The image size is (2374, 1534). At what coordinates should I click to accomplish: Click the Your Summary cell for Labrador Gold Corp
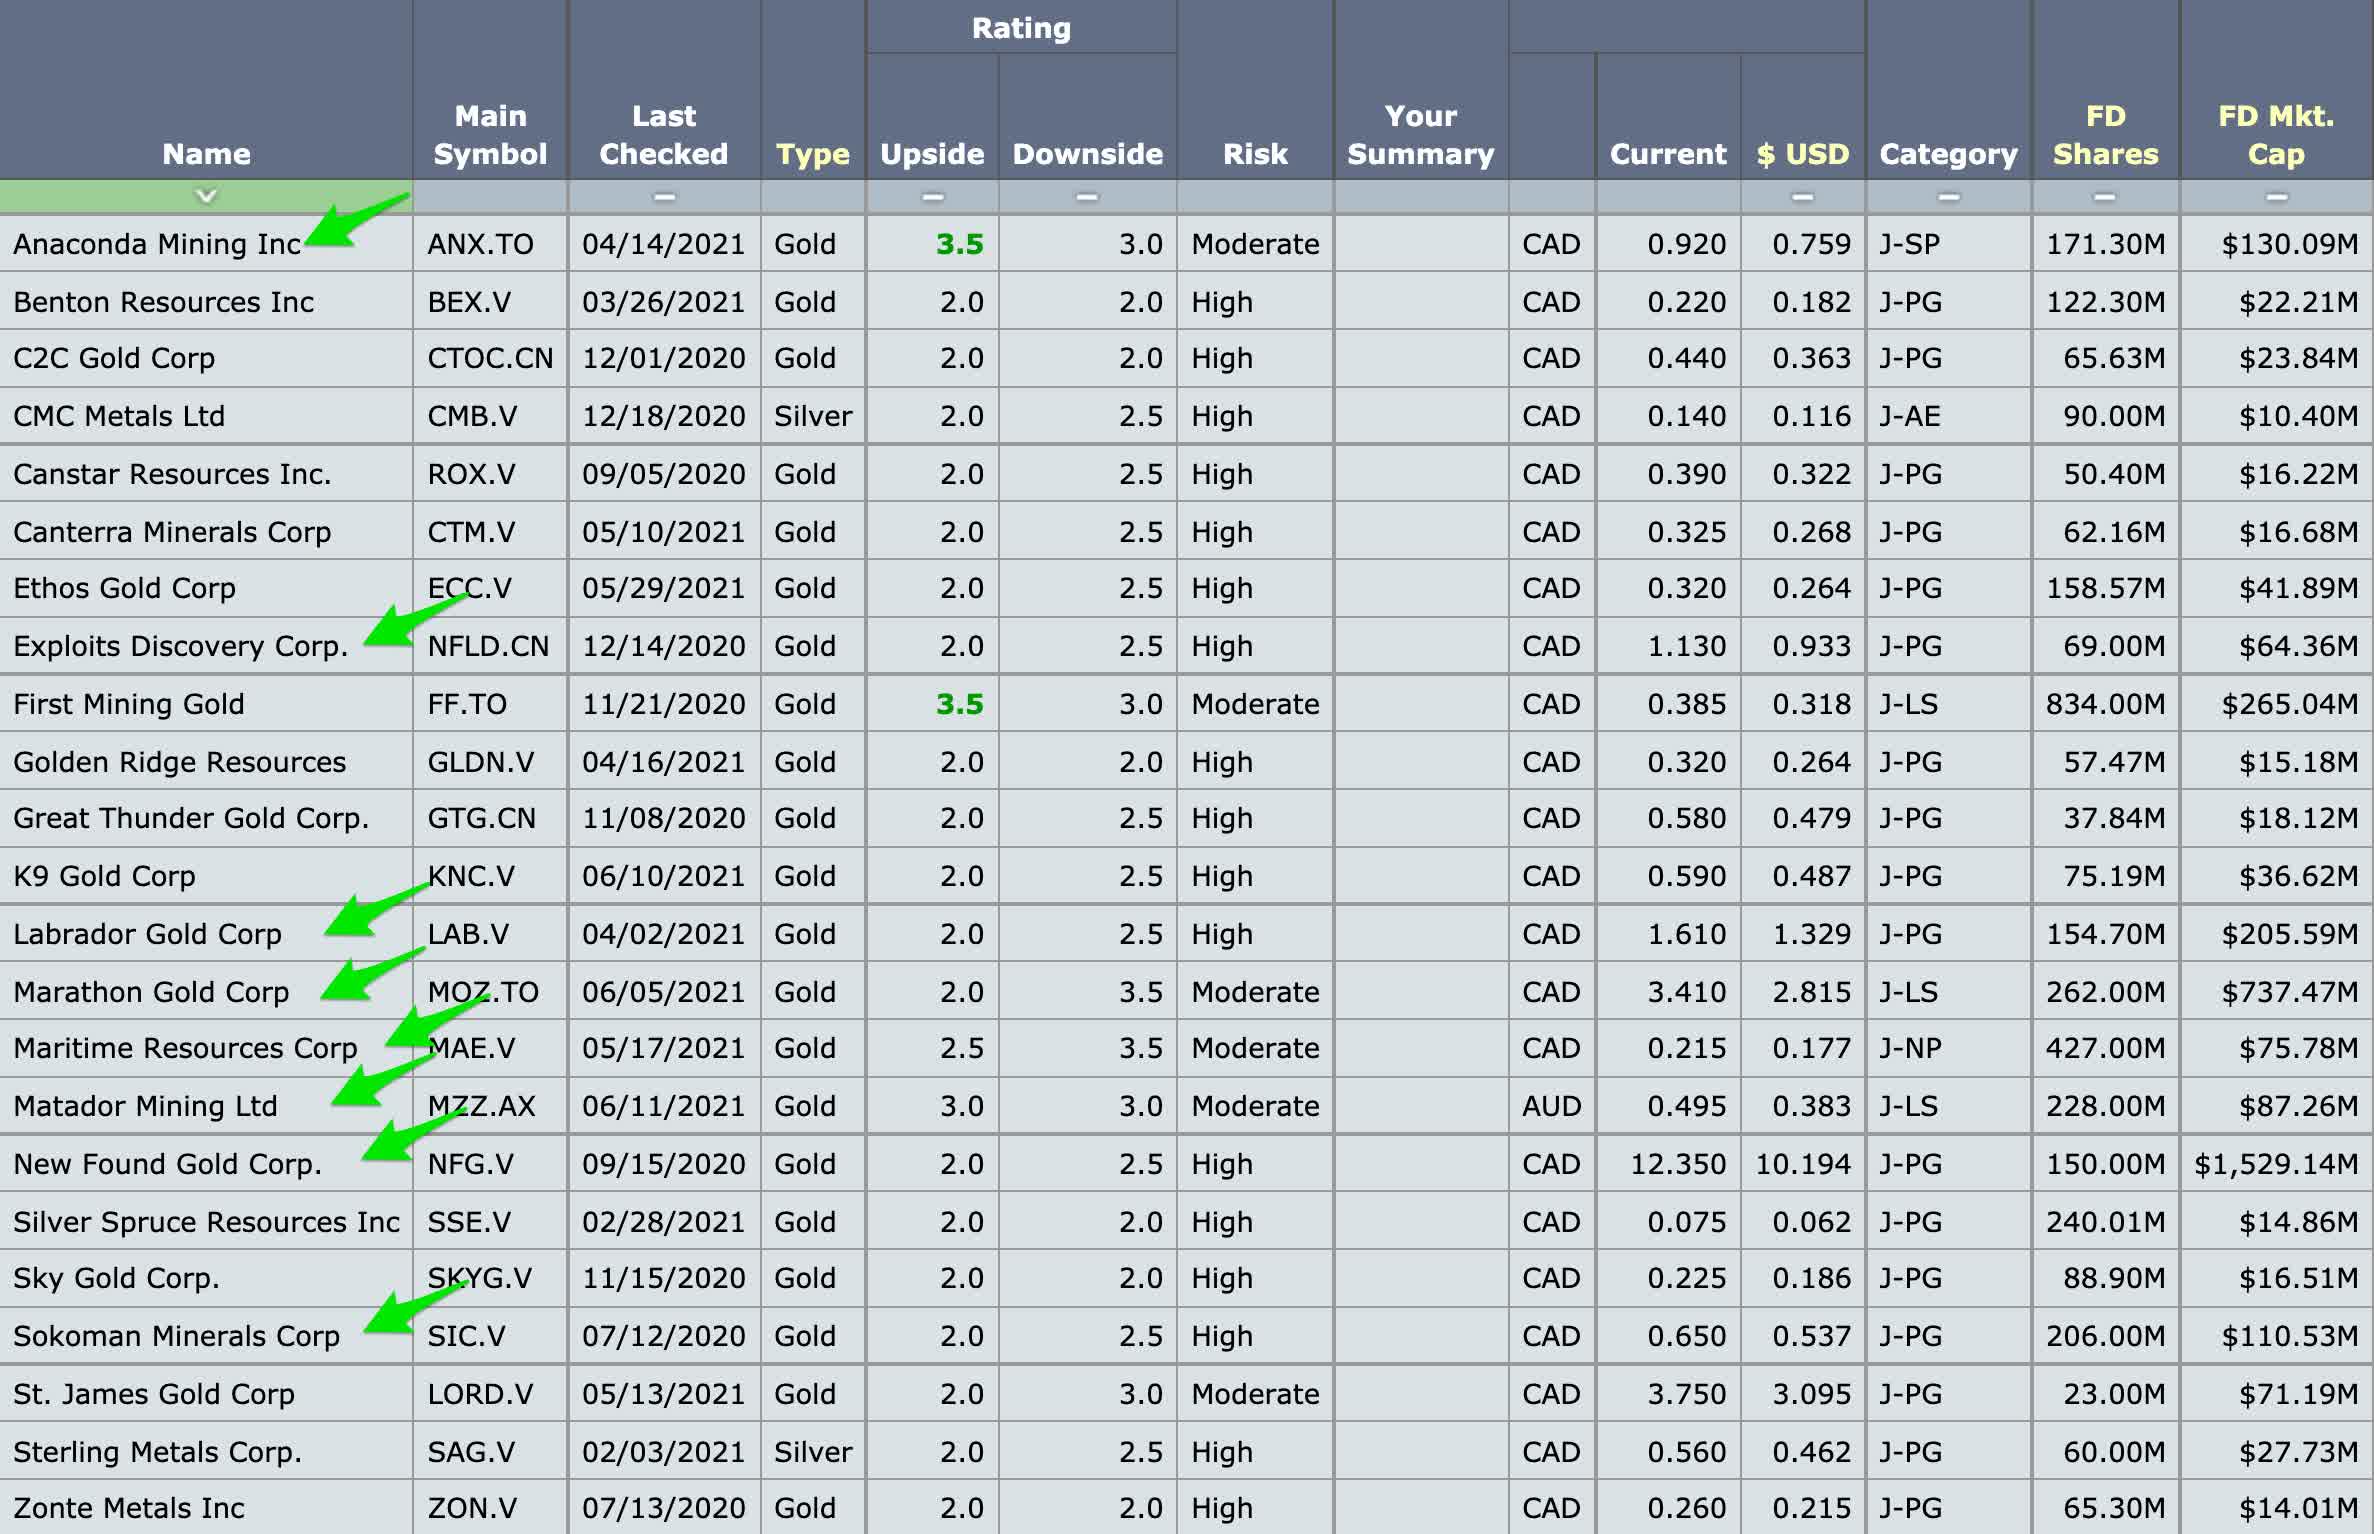(x=1420, y=934)
